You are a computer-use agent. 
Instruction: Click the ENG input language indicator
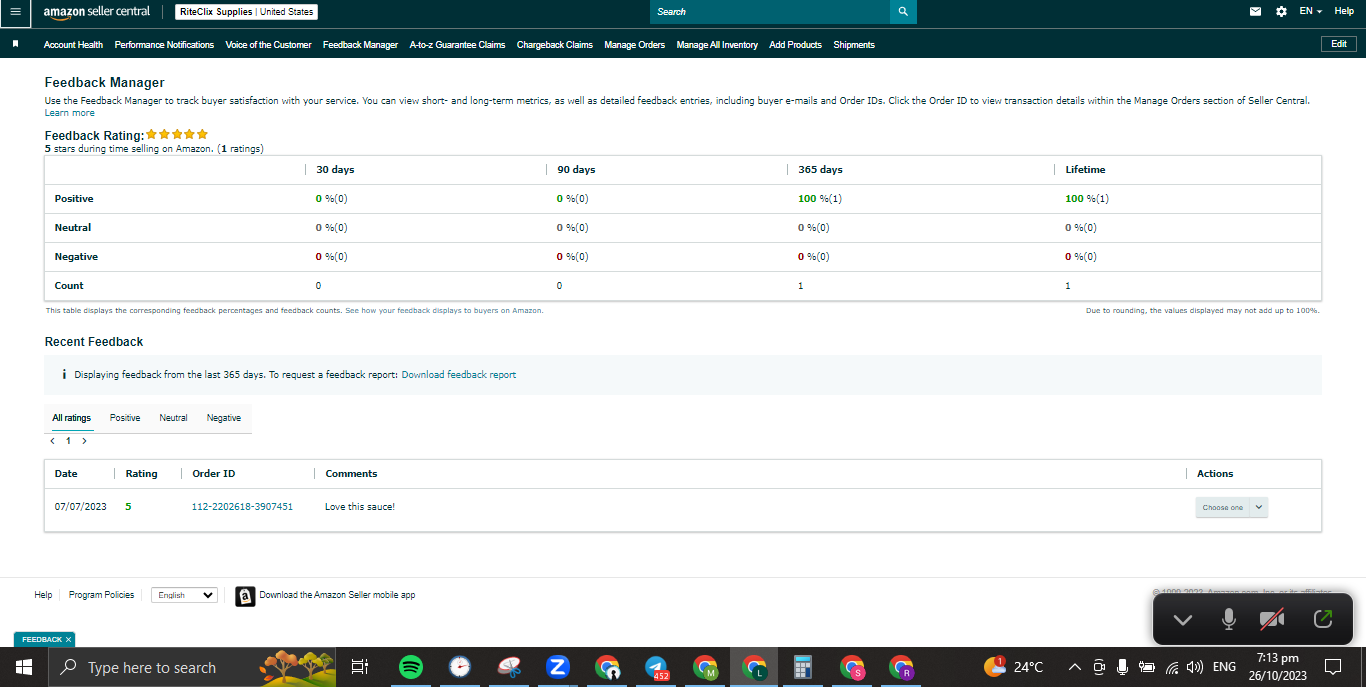(1224, 667)
